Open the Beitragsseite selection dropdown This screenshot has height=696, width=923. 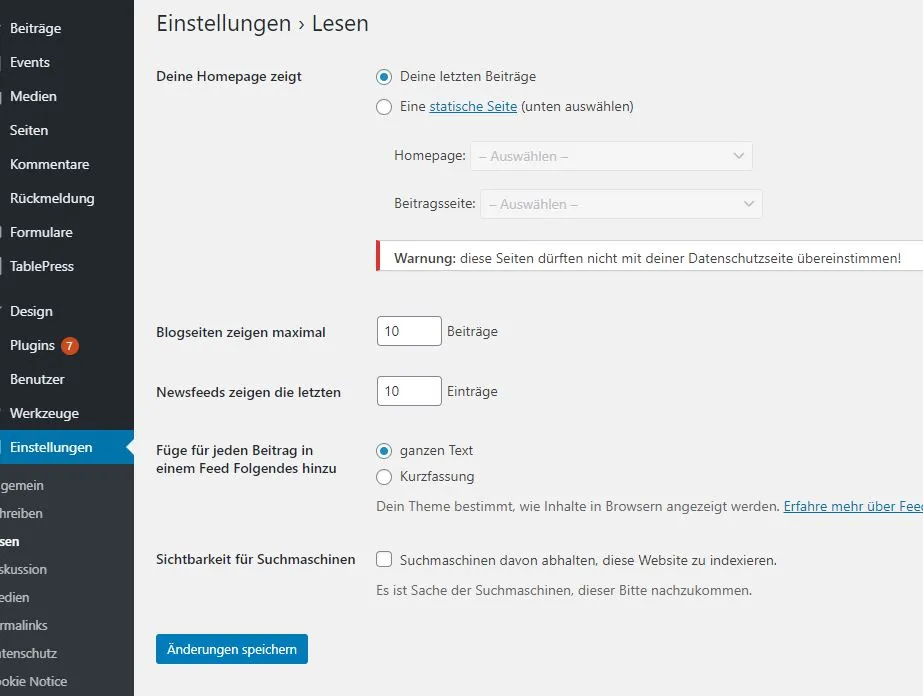[621, 204]
